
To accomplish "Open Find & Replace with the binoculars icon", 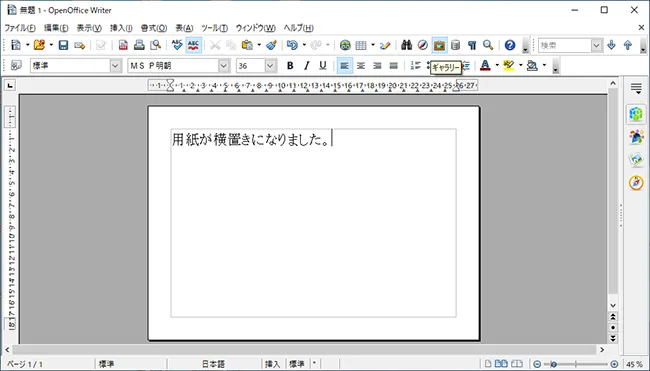I will point(407,45).
